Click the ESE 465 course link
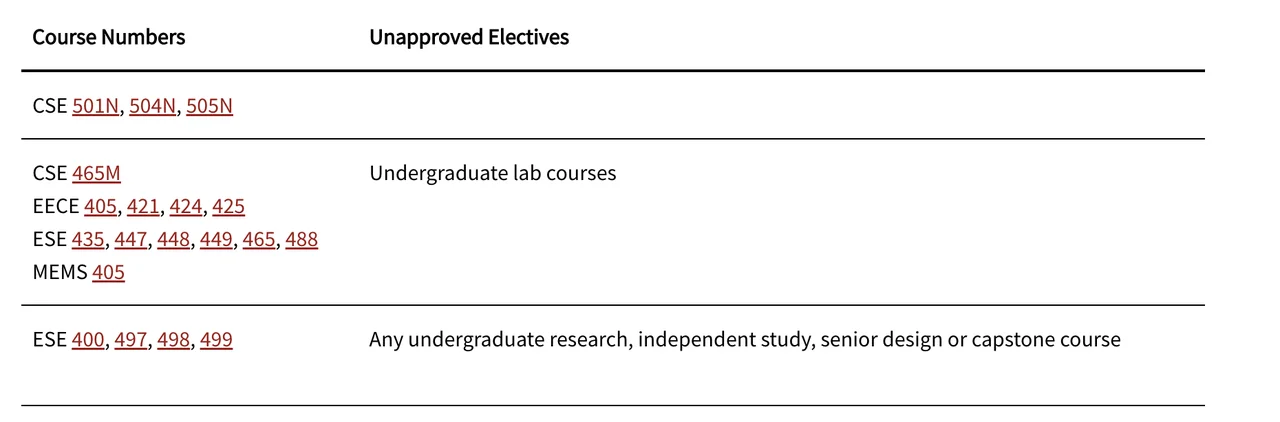This screenshot has height=422, width=1280. tap(259, 239)
